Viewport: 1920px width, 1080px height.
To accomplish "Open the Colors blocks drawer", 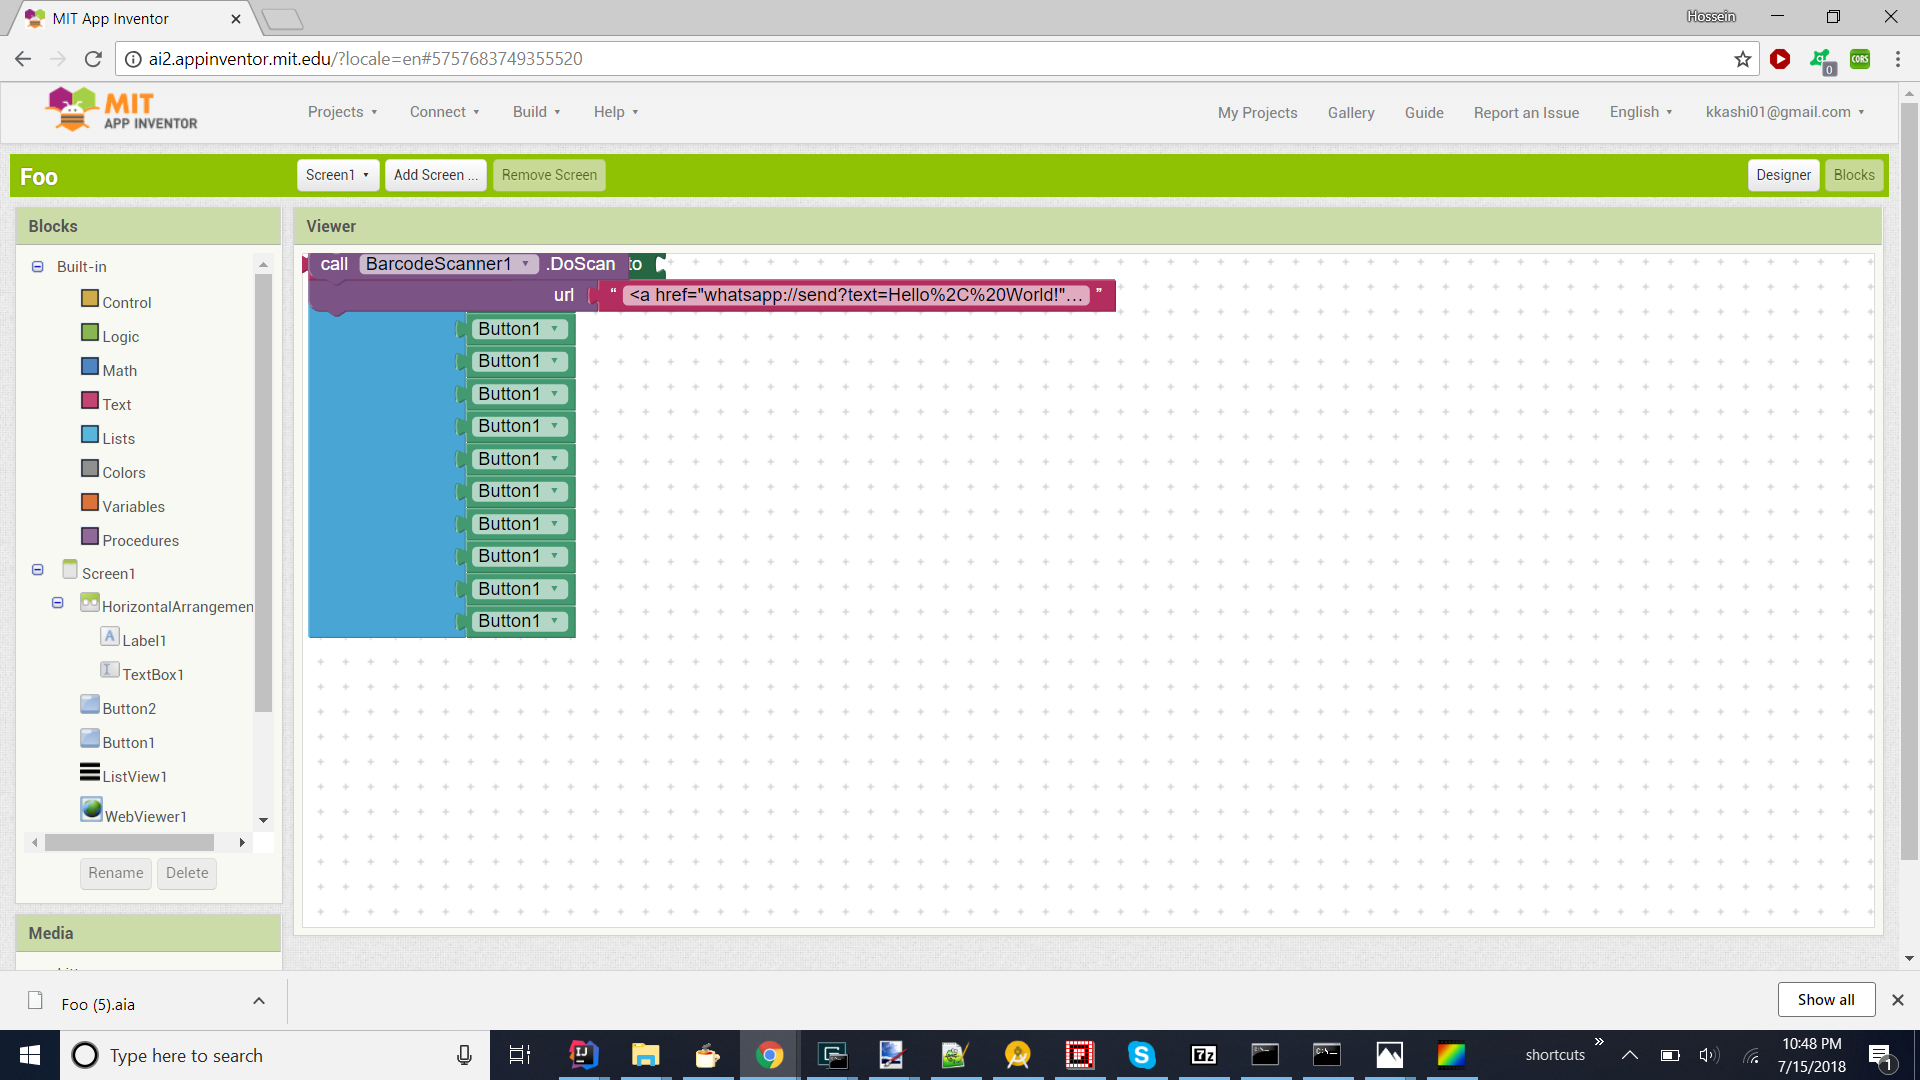I will [x=124, y=471].
